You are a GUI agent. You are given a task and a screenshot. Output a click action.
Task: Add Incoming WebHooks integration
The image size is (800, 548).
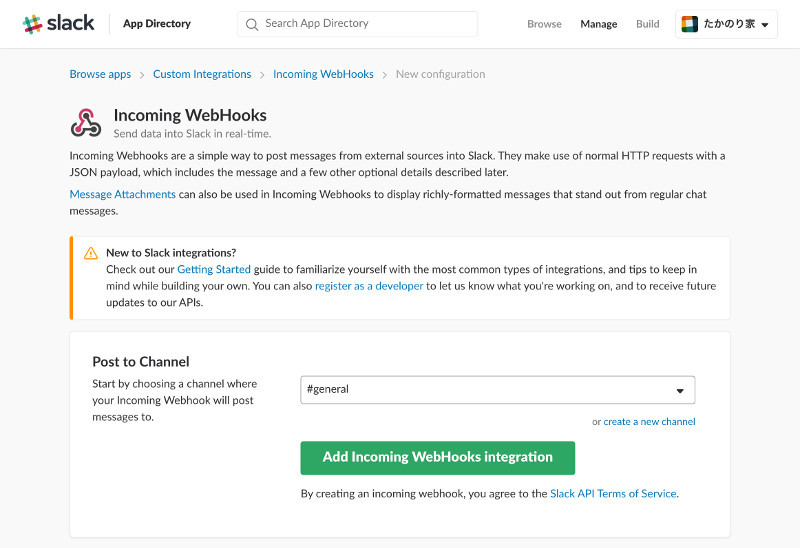(x=438, y=458)
